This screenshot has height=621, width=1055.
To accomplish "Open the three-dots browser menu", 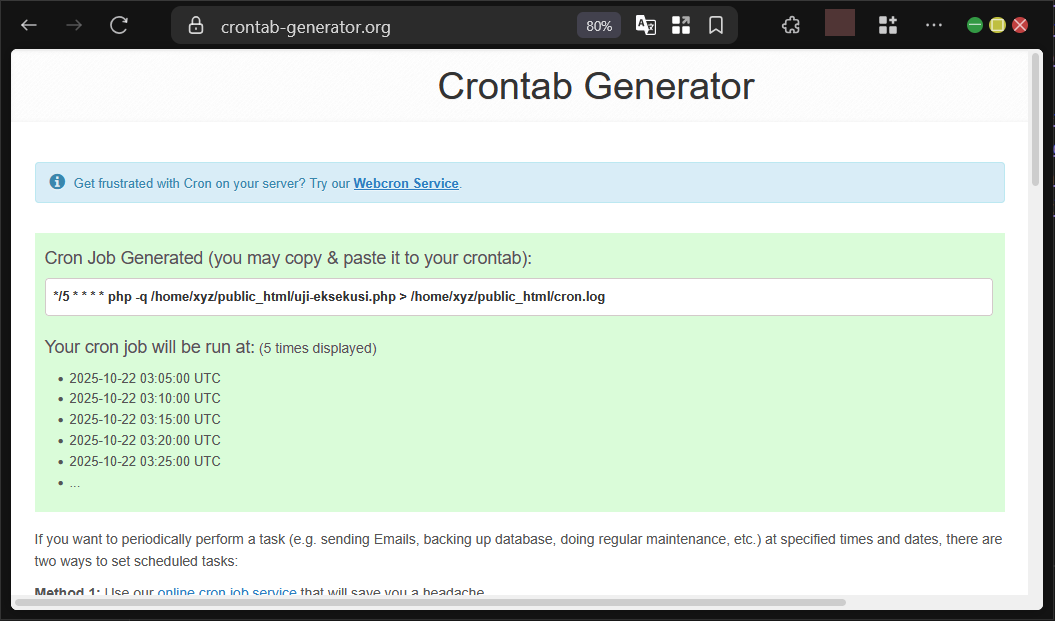I will [x=933, y=26].
